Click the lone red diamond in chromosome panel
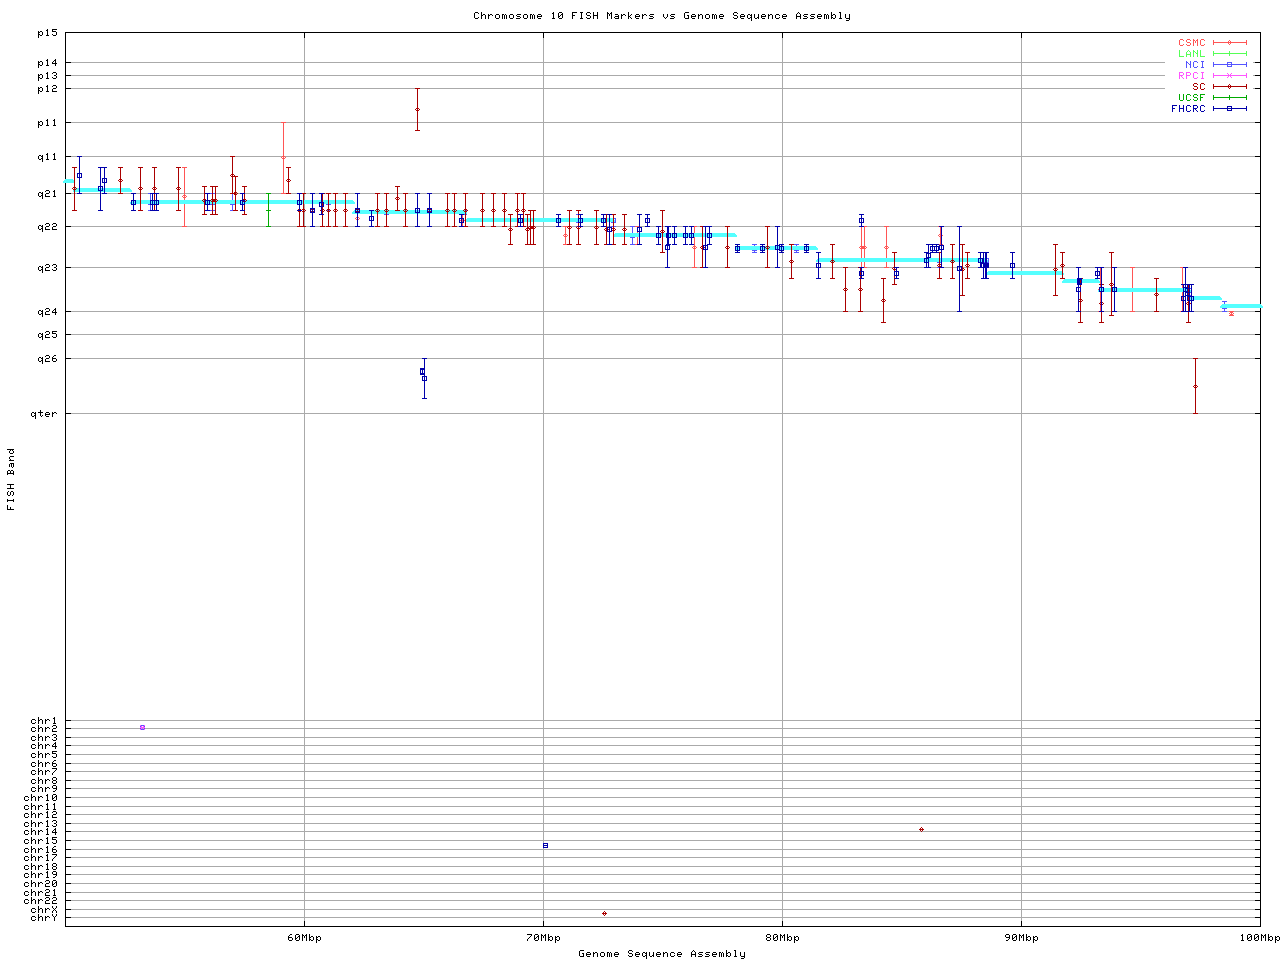Image resolution: width=1280 pixels, height=960 pixels. (921, 829)
